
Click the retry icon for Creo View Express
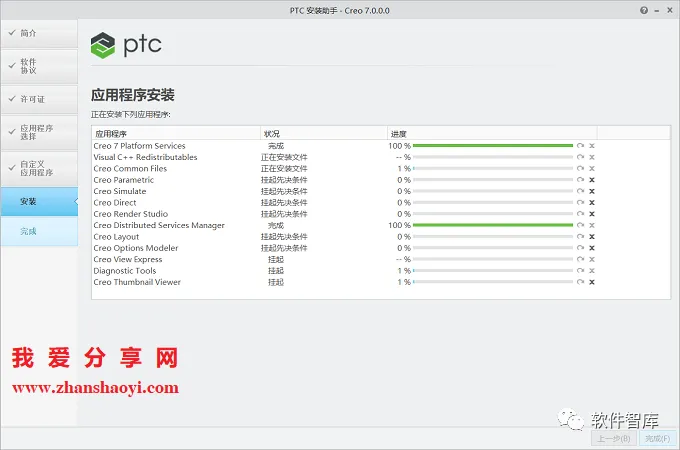click(x=580, y=259)
